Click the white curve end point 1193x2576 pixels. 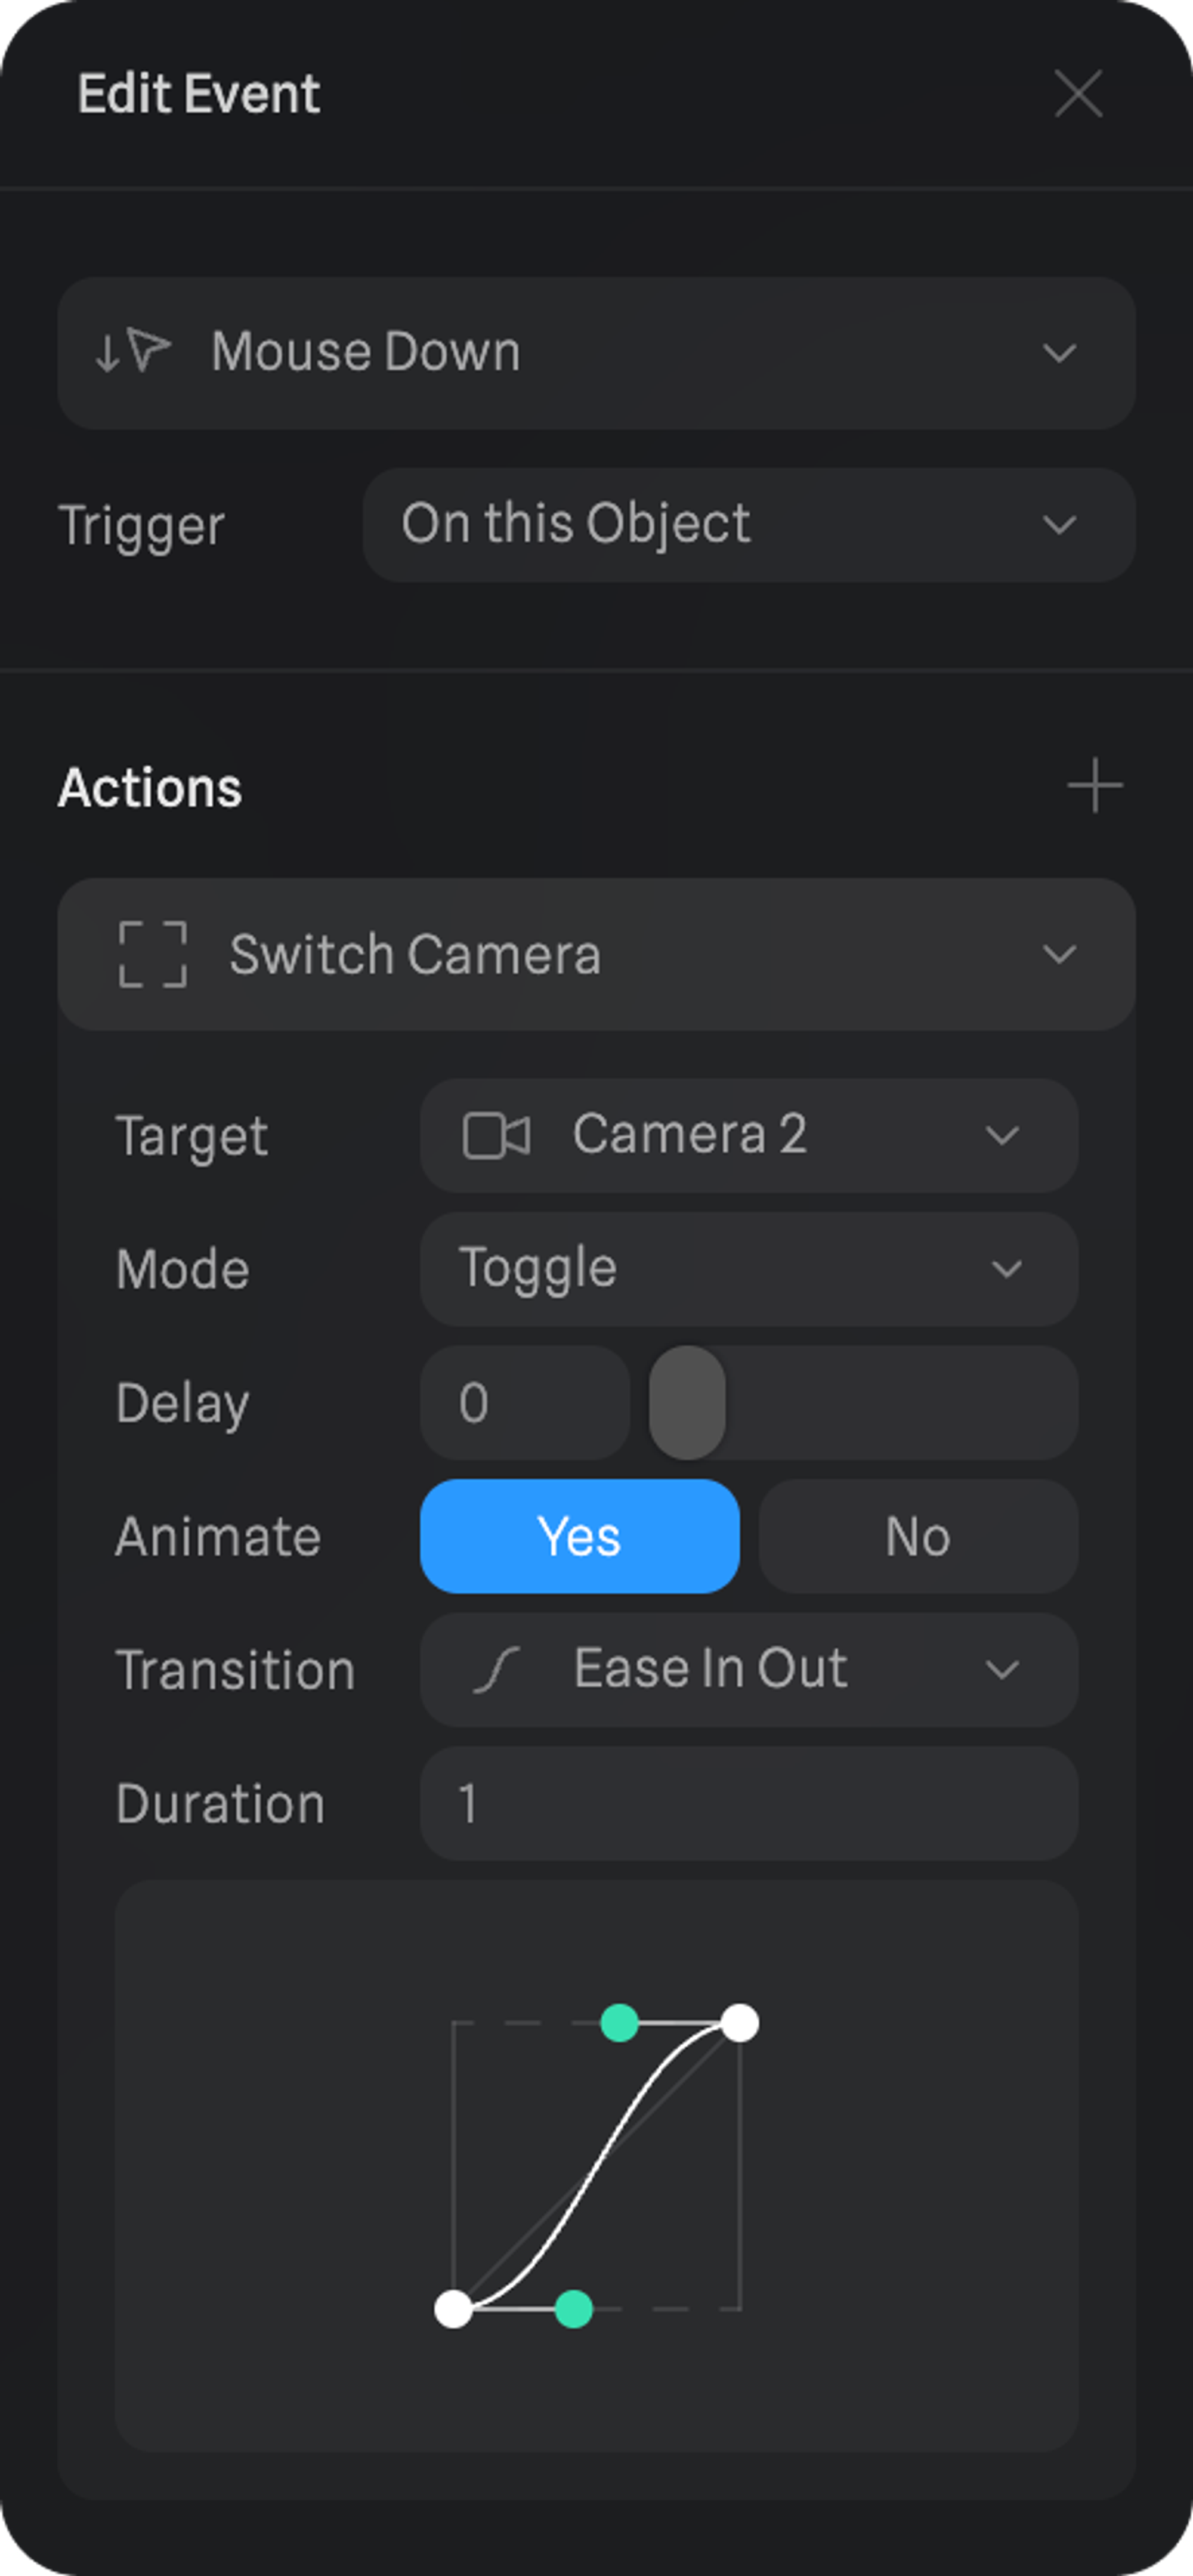(740, 2022)
